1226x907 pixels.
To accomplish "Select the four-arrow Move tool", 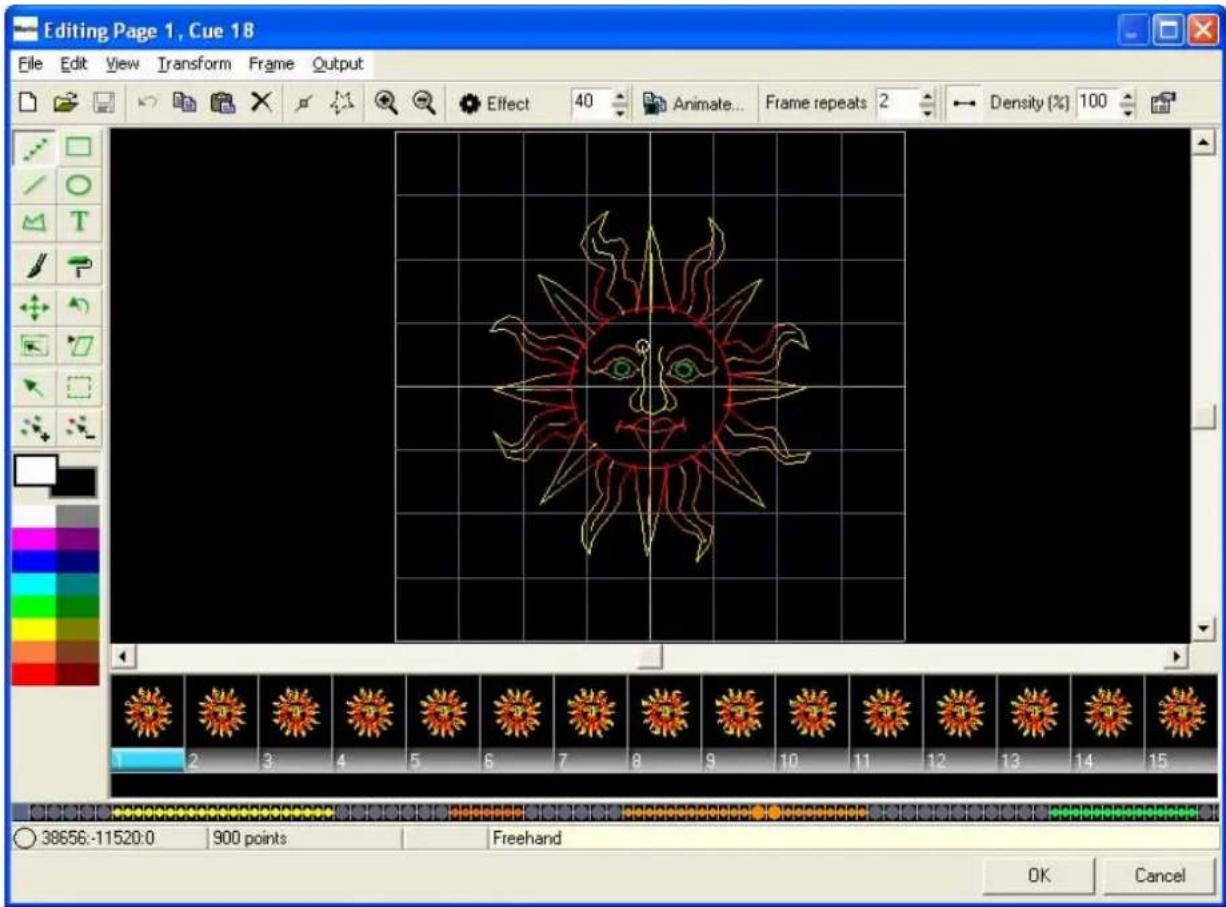I will coord(36,306).
